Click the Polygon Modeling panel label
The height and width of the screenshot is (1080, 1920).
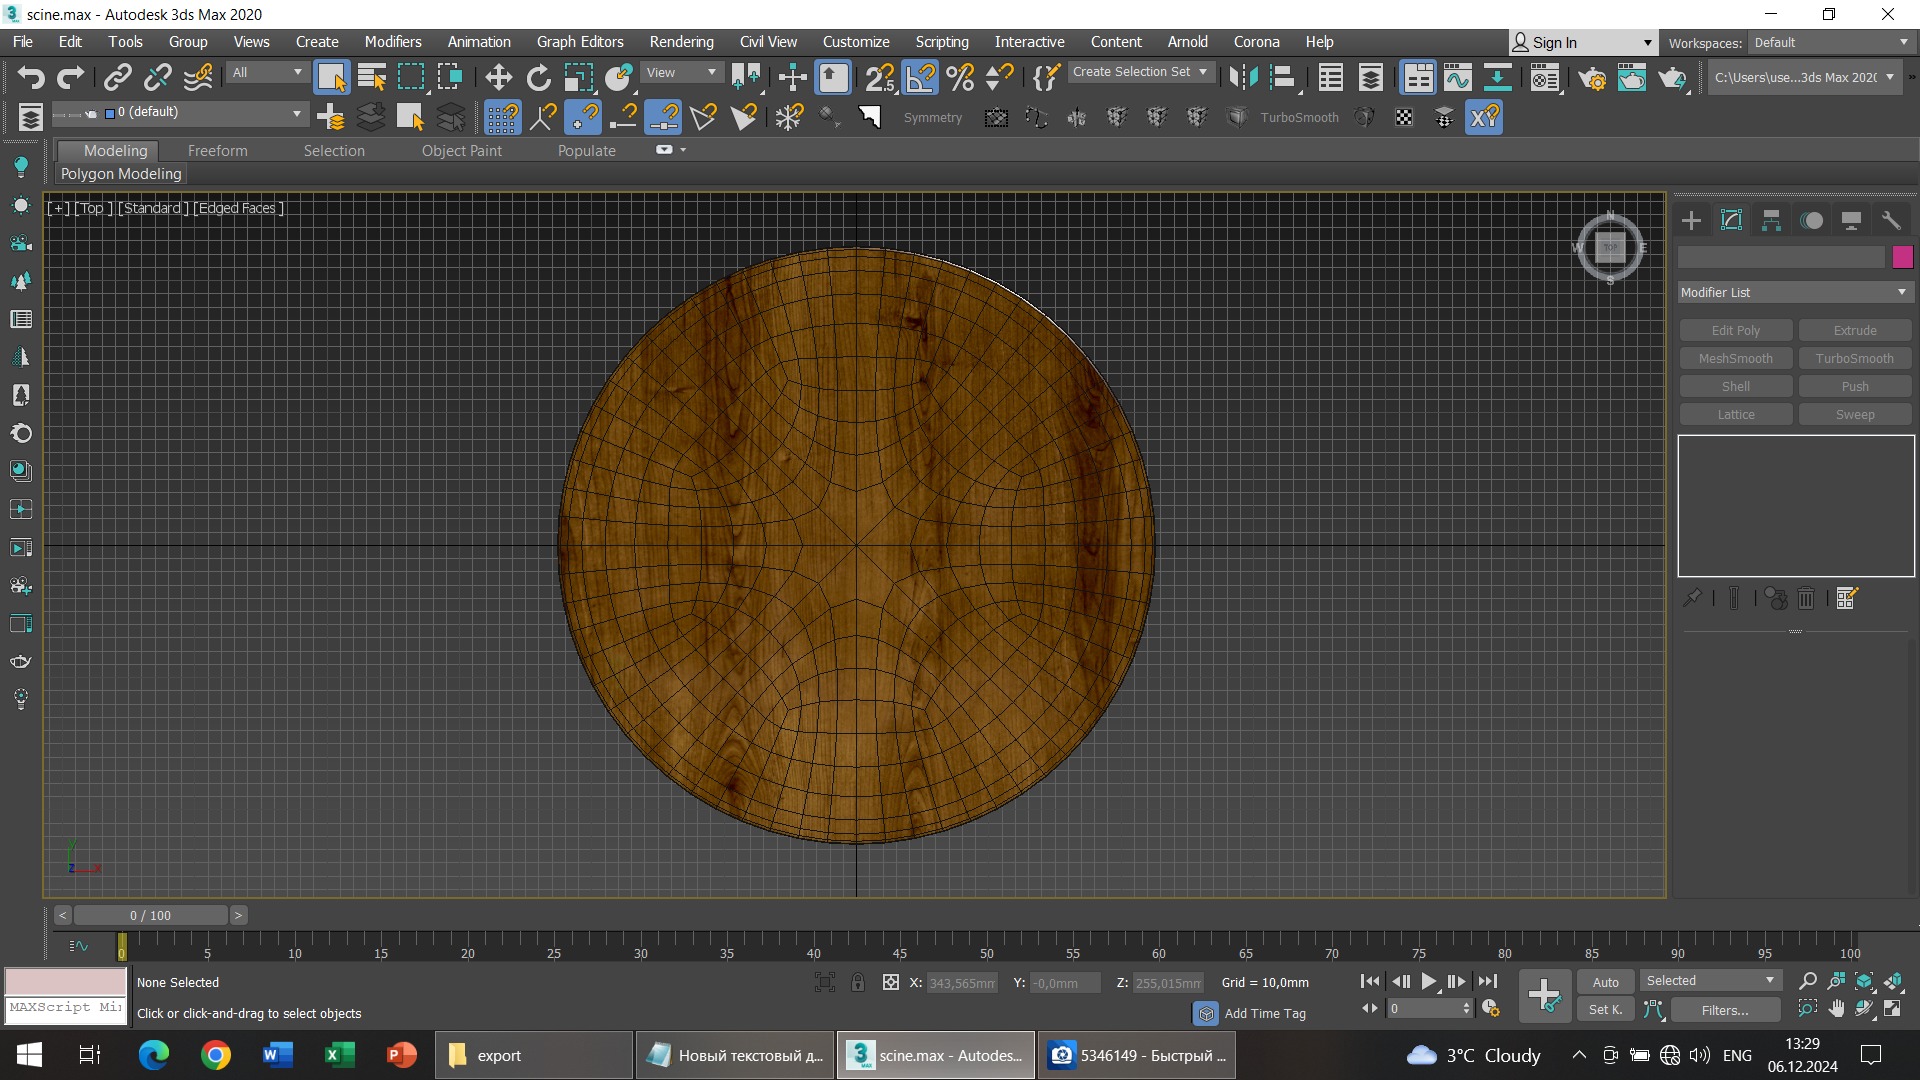tap(121, 174)
